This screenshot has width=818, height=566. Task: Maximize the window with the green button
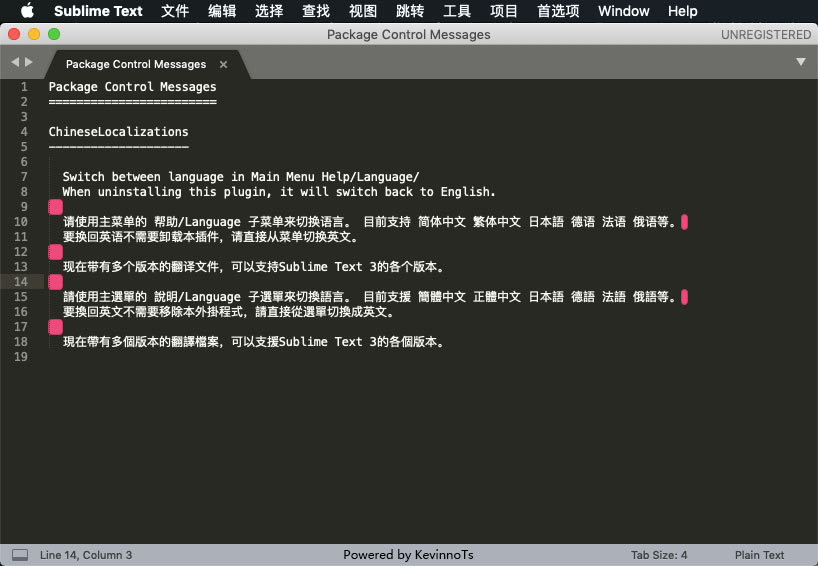point(54,34)
